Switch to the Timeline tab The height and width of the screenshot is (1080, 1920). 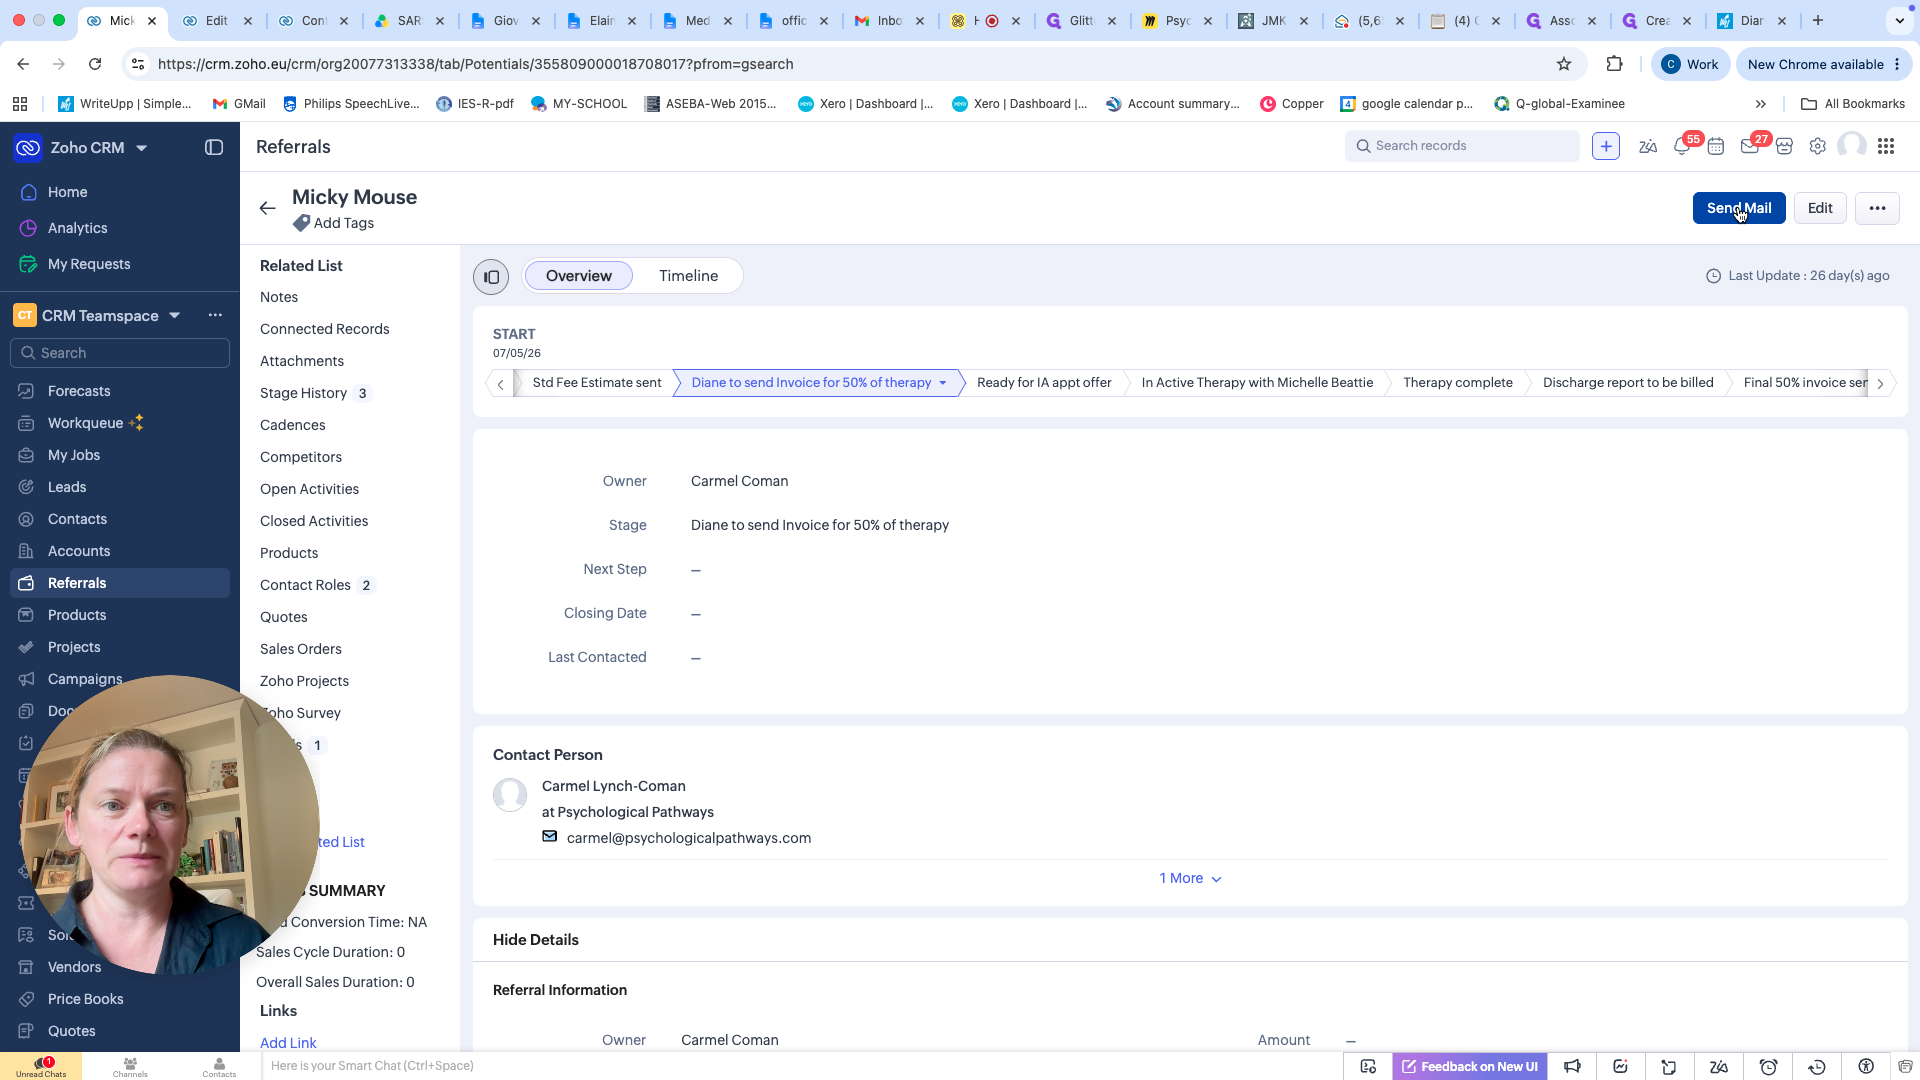tap(688, 276)
